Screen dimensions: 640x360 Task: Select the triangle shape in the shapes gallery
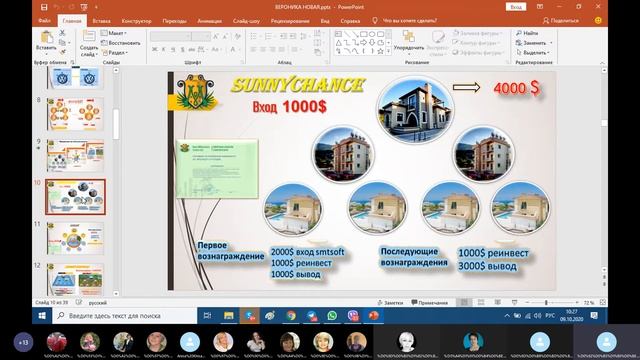click(x=338, y=42)
